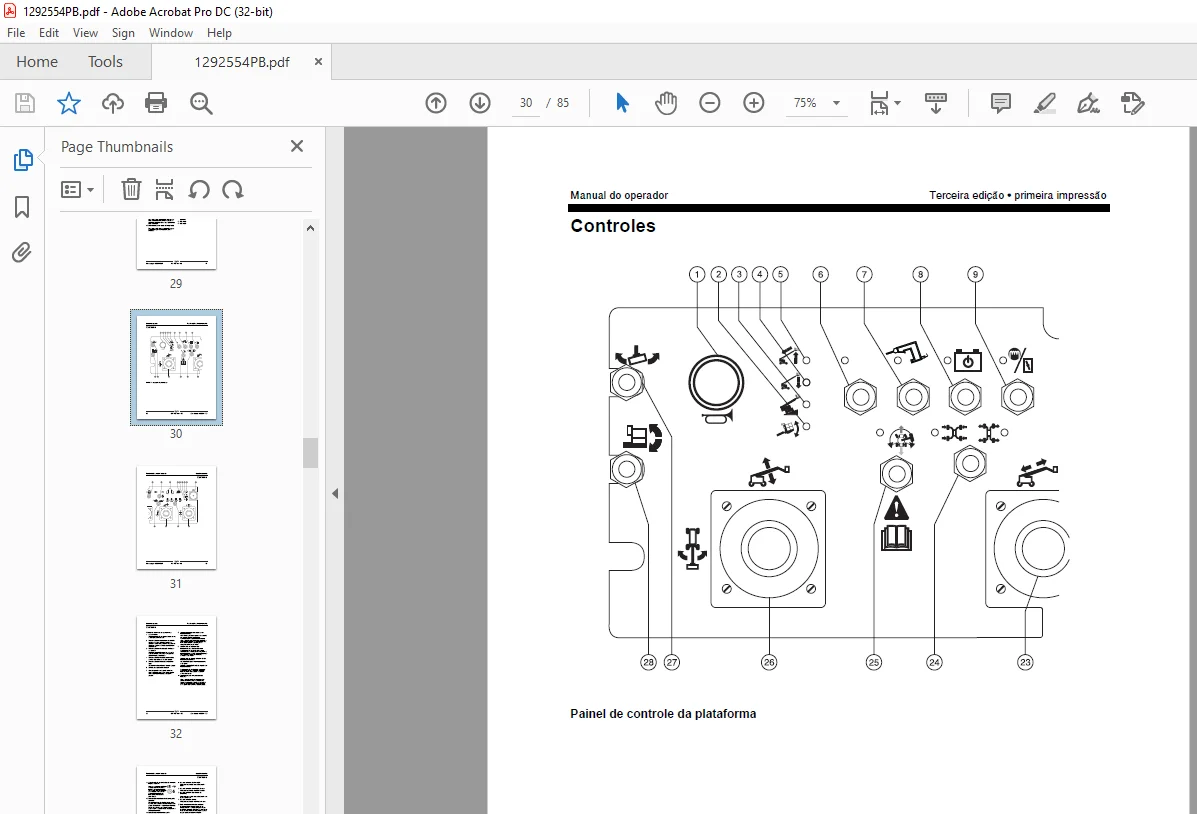Click the Save file icon
This screenshot has width=1197, height=814.
pos(25,103)
